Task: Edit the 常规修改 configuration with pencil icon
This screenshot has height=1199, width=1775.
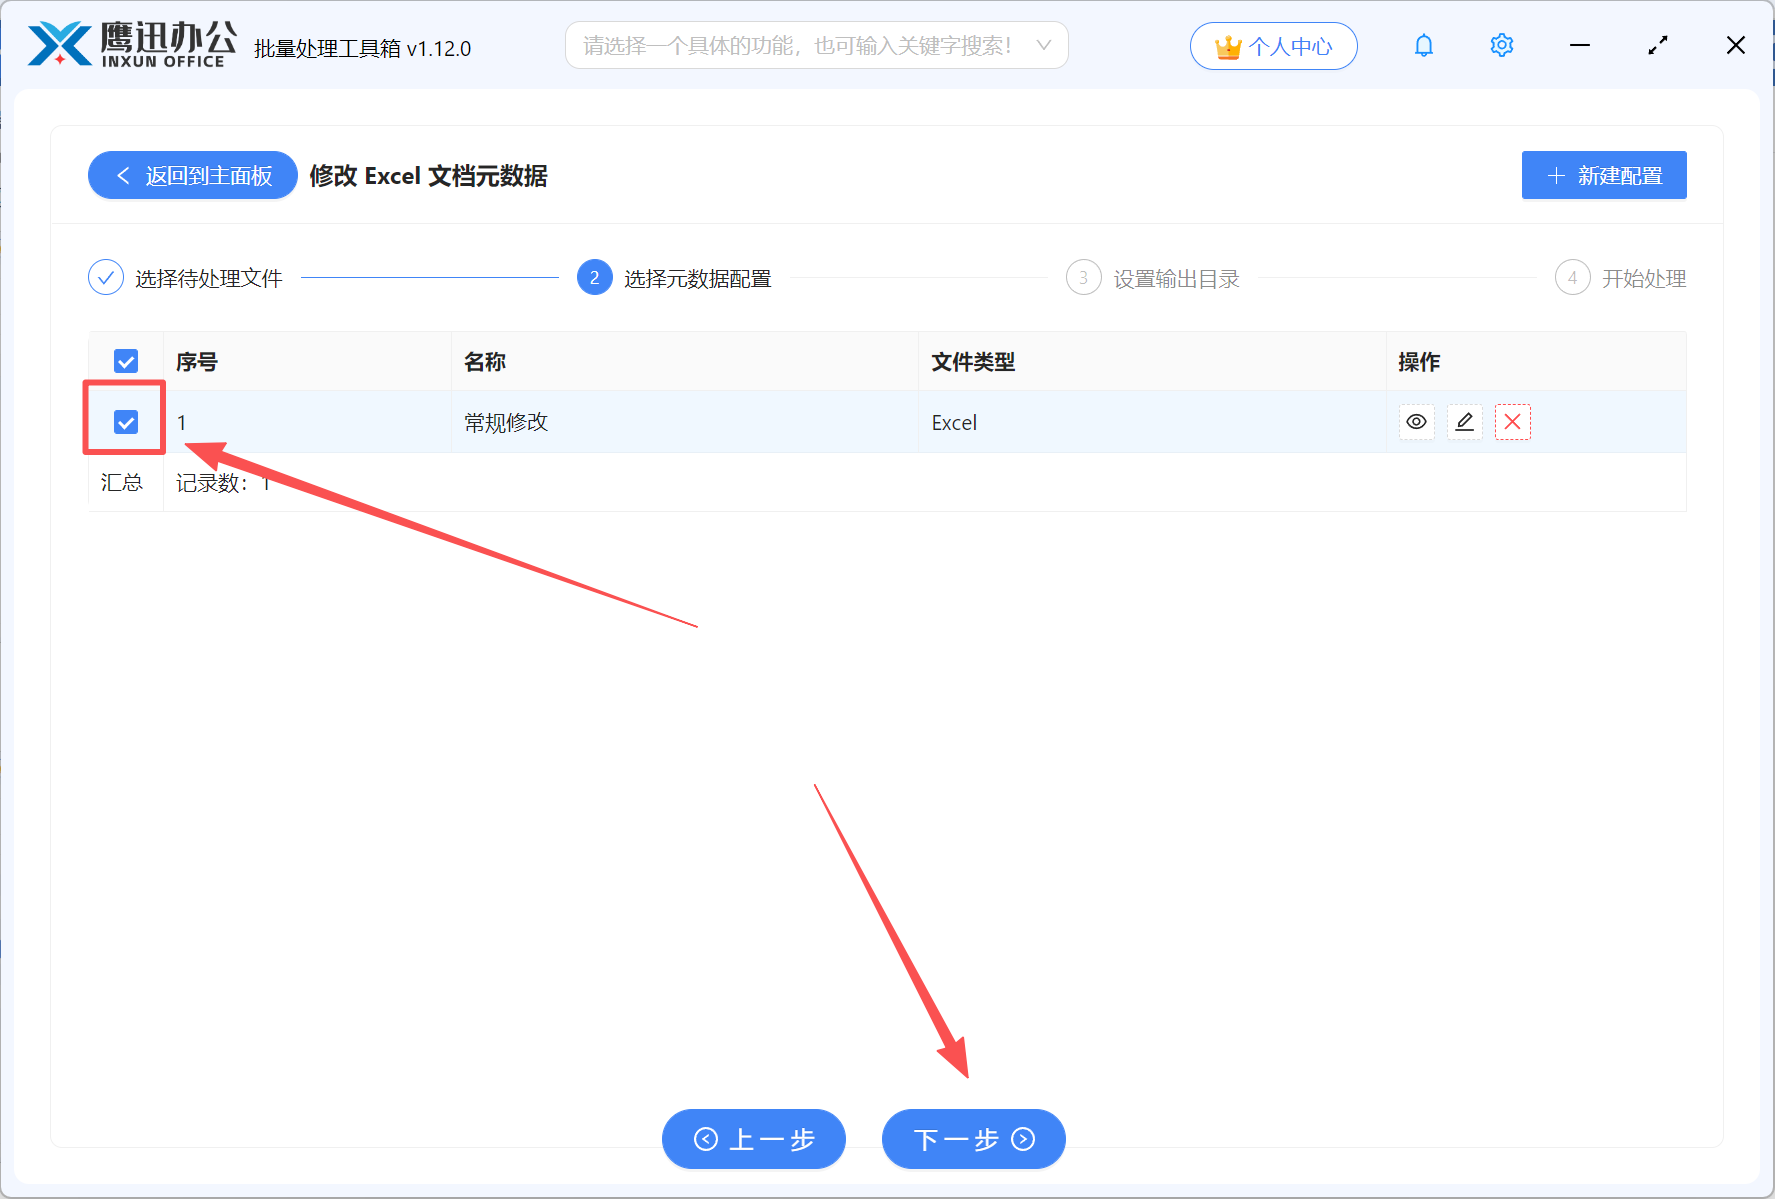Action: point(1464,422)
